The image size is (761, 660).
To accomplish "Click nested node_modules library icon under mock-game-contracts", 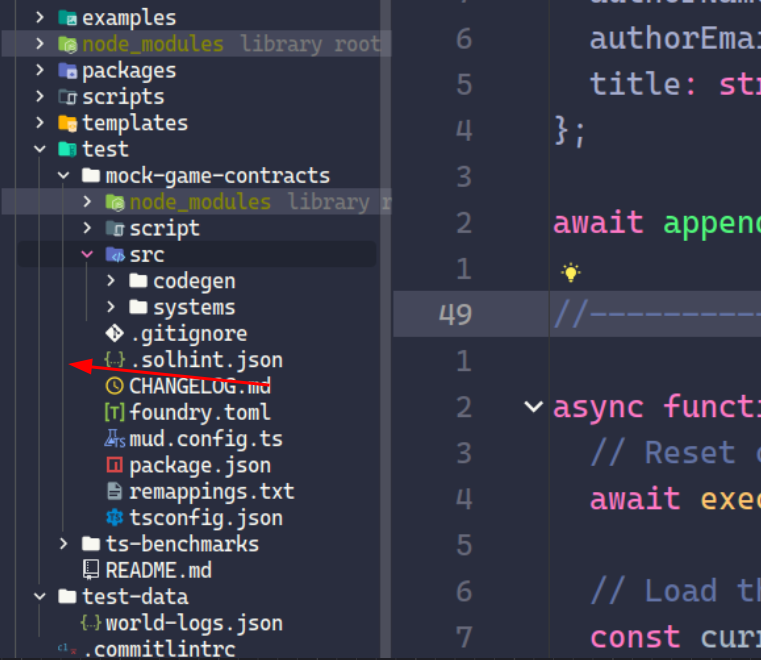I will coord(115,202).
